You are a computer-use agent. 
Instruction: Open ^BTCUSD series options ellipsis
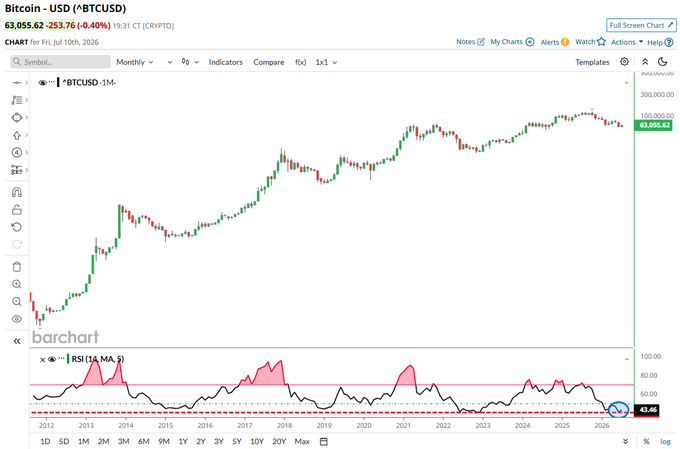coord(52,82)
